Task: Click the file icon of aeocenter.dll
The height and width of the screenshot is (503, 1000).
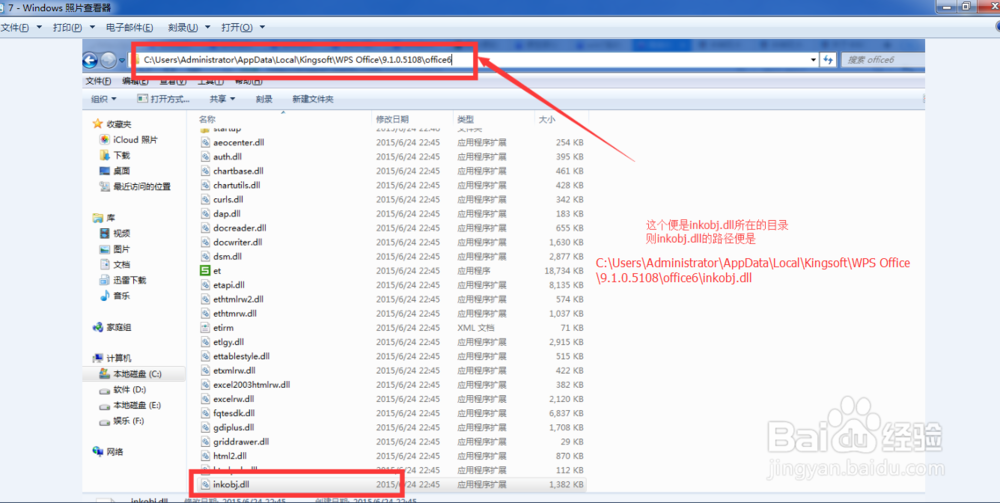Action: point(205,142)
